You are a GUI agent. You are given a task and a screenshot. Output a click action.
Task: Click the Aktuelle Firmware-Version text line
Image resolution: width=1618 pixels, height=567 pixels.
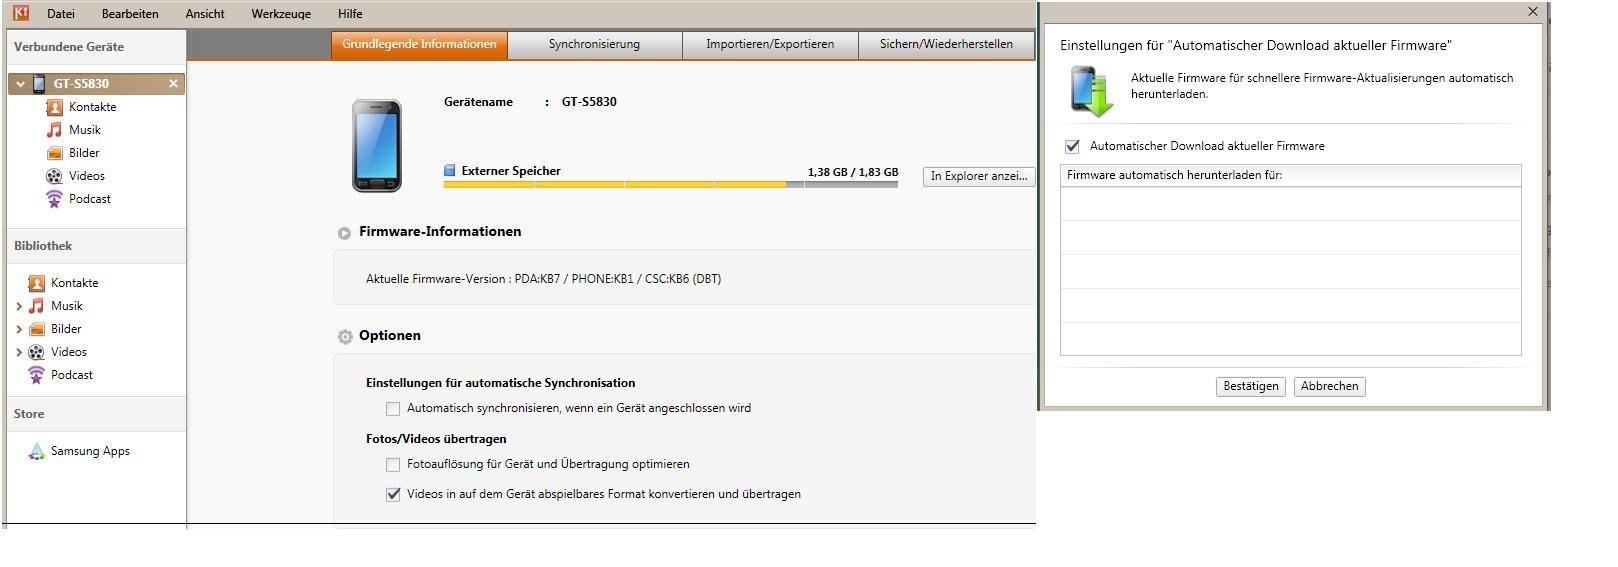543,280
